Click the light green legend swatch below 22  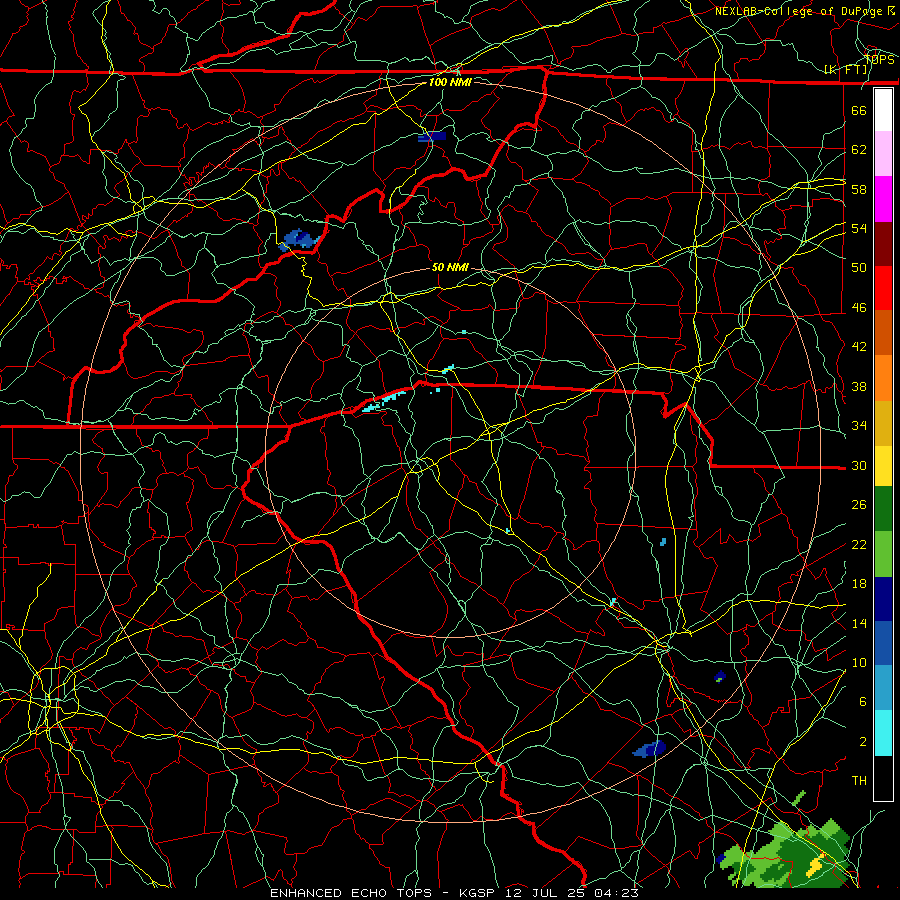(883, 554)
